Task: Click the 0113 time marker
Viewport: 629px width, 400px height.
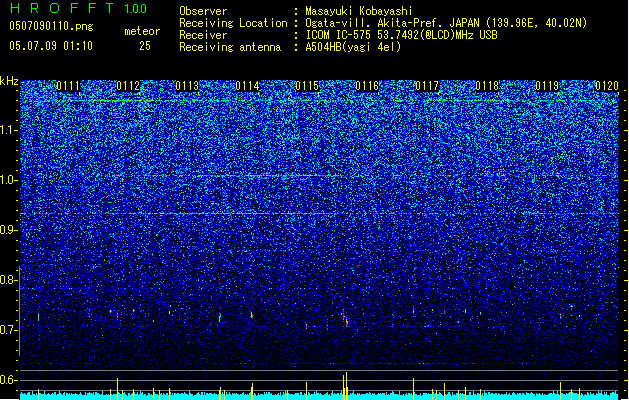Action: pyautogui.click(x=187, y=86)
